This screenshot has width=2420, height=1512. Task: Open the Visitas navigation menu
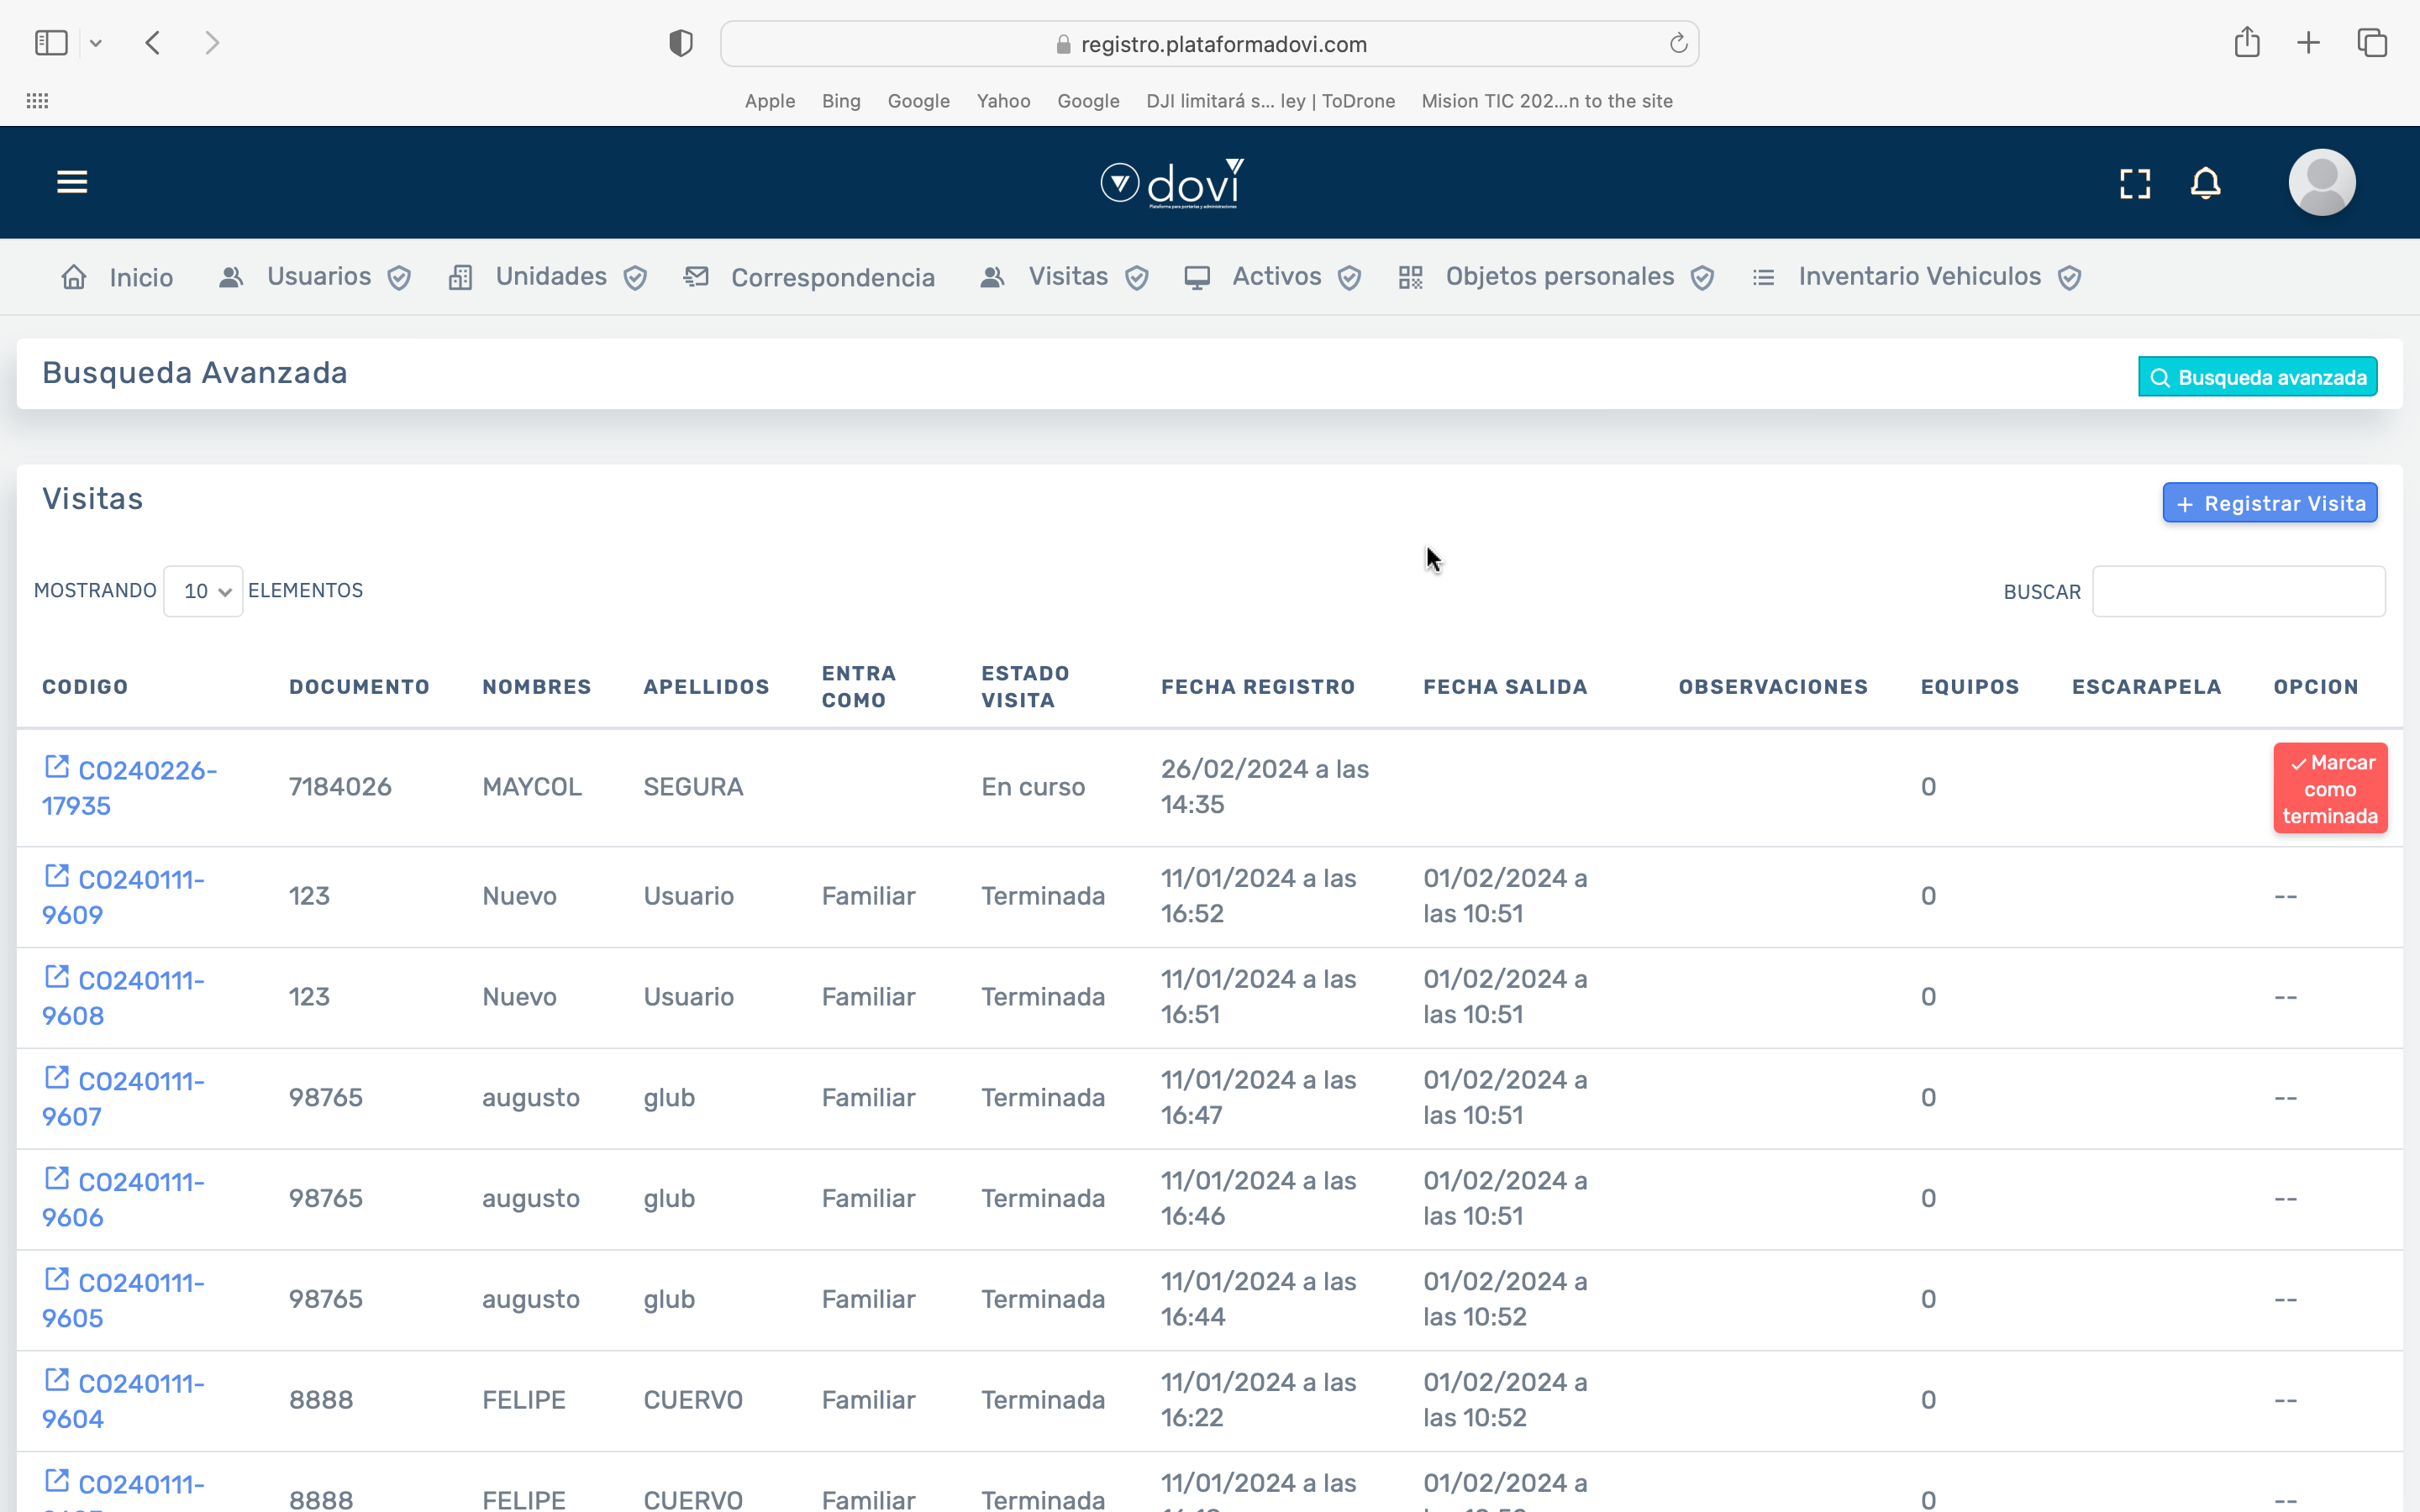(1066, 277)
